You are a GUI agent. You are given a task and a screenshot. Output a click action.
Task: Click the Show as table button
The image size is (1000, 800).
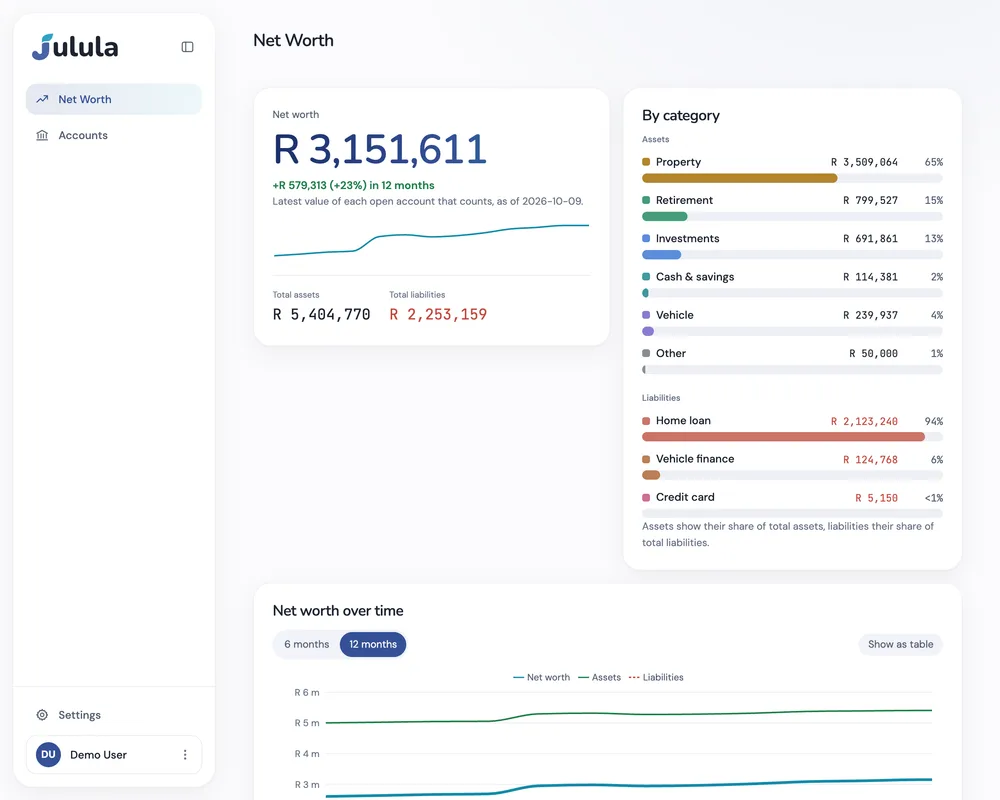point(901,644)
